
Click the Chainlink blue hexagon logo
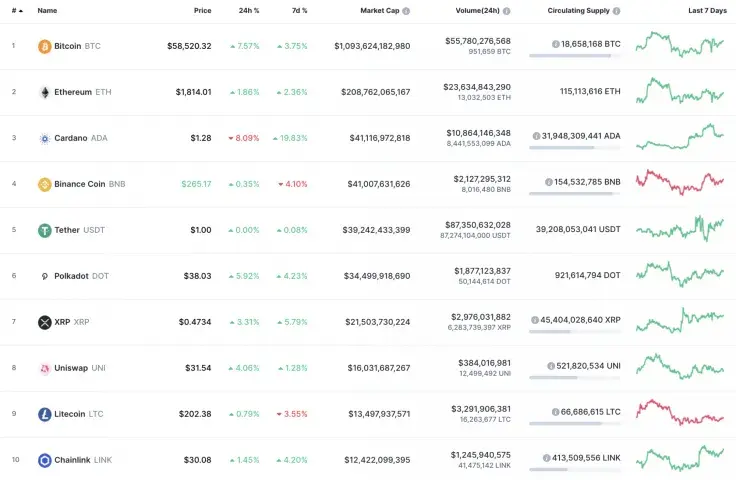[x=44, y=460]
